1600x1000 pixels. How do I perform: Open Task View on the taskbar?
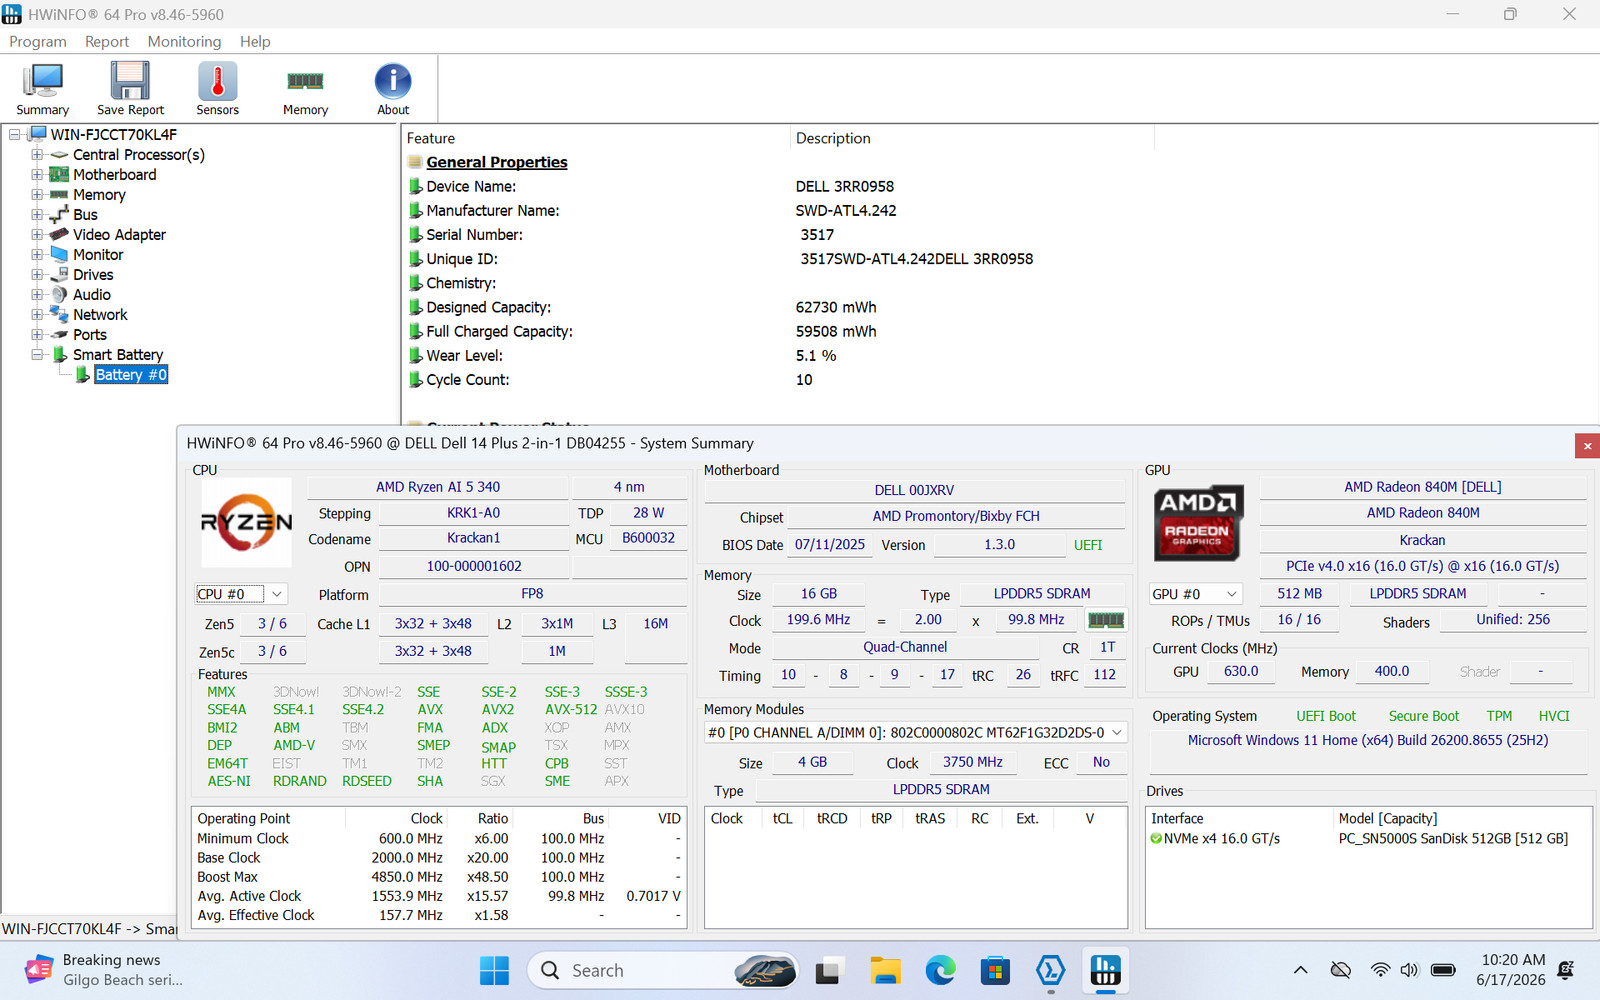pos(829,970)
